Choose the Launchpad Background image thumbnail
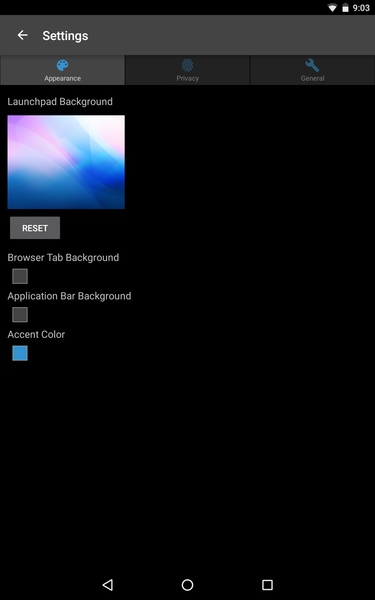The height and width of the screenshot is (600, 375). coord(66,162)
